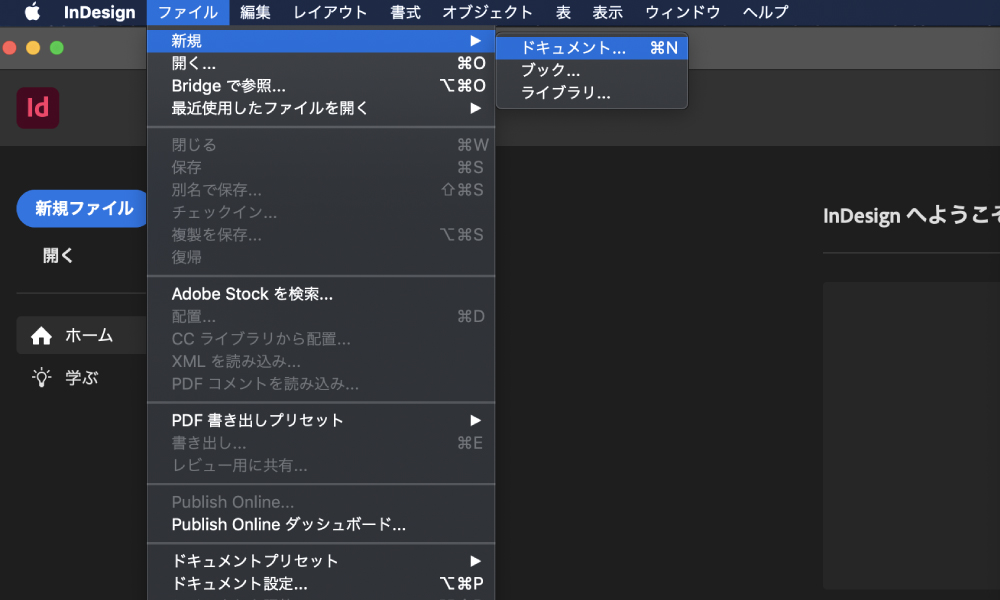Screen dimensions: 1000x600
Task: Click the yellow minimize window button
Action: click(33, 48)
